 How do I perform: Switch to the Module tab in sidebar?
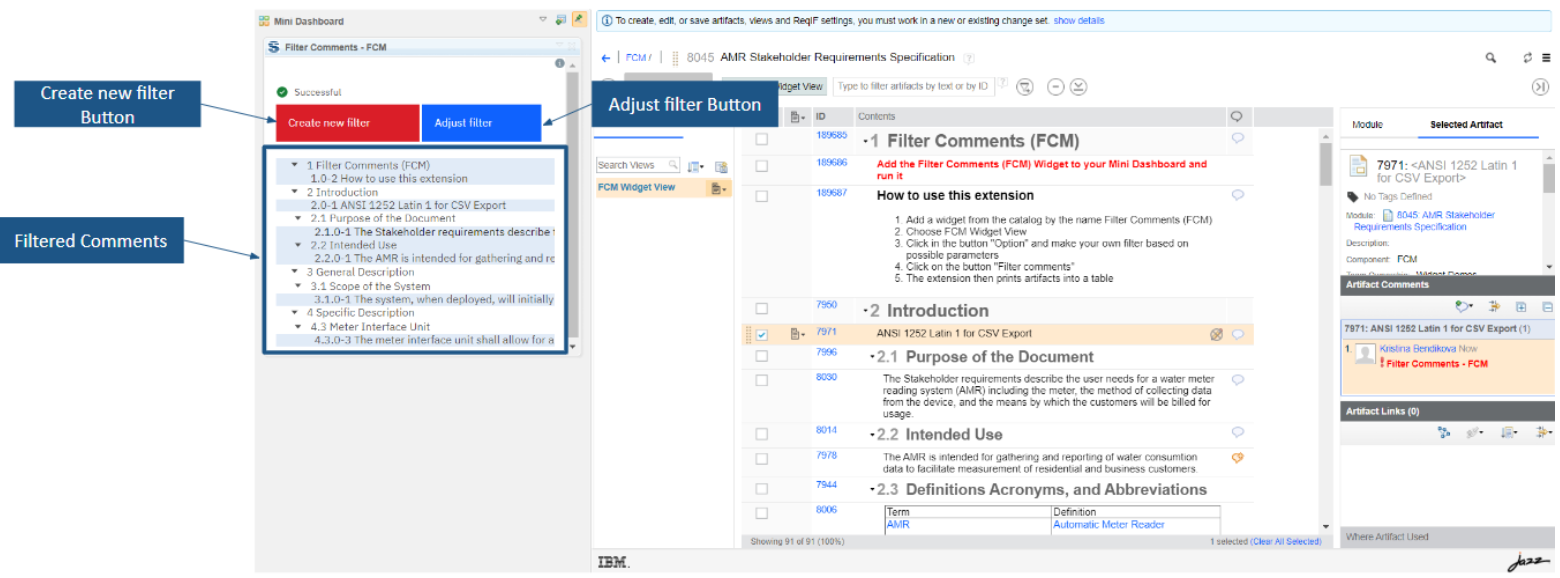click(1367, 125)
